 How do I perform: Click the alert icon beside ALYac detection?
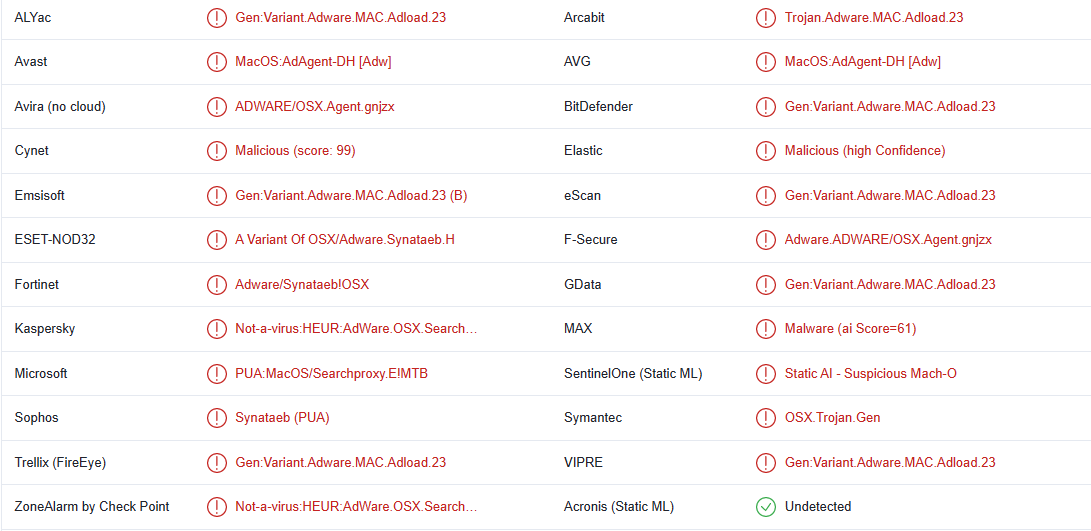pyautogui.click(x=217, y=18)
